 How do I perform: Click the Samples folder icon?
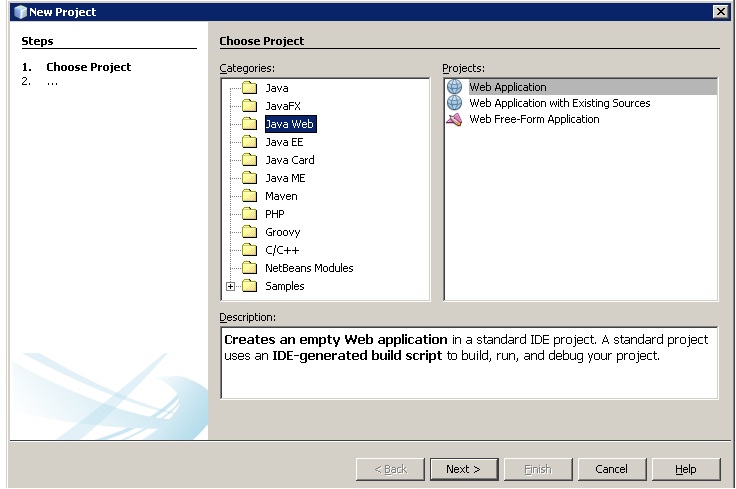click(250, 286)
